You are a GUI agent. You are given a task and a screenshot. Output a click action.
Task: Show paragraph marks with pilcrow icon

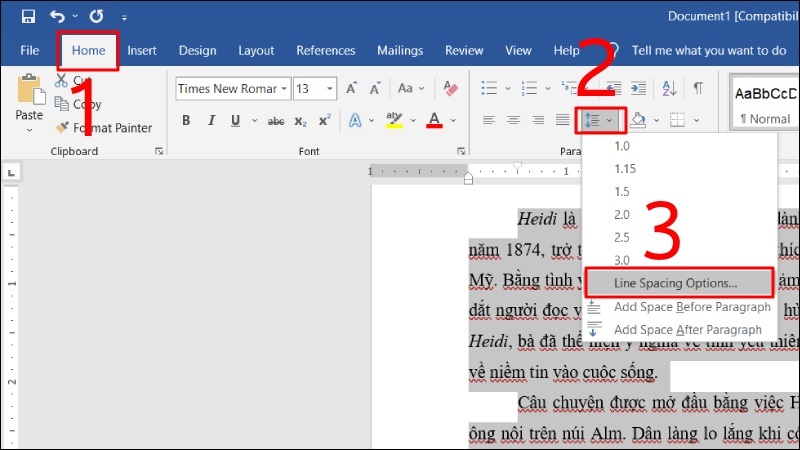click(x=698, y=89)
